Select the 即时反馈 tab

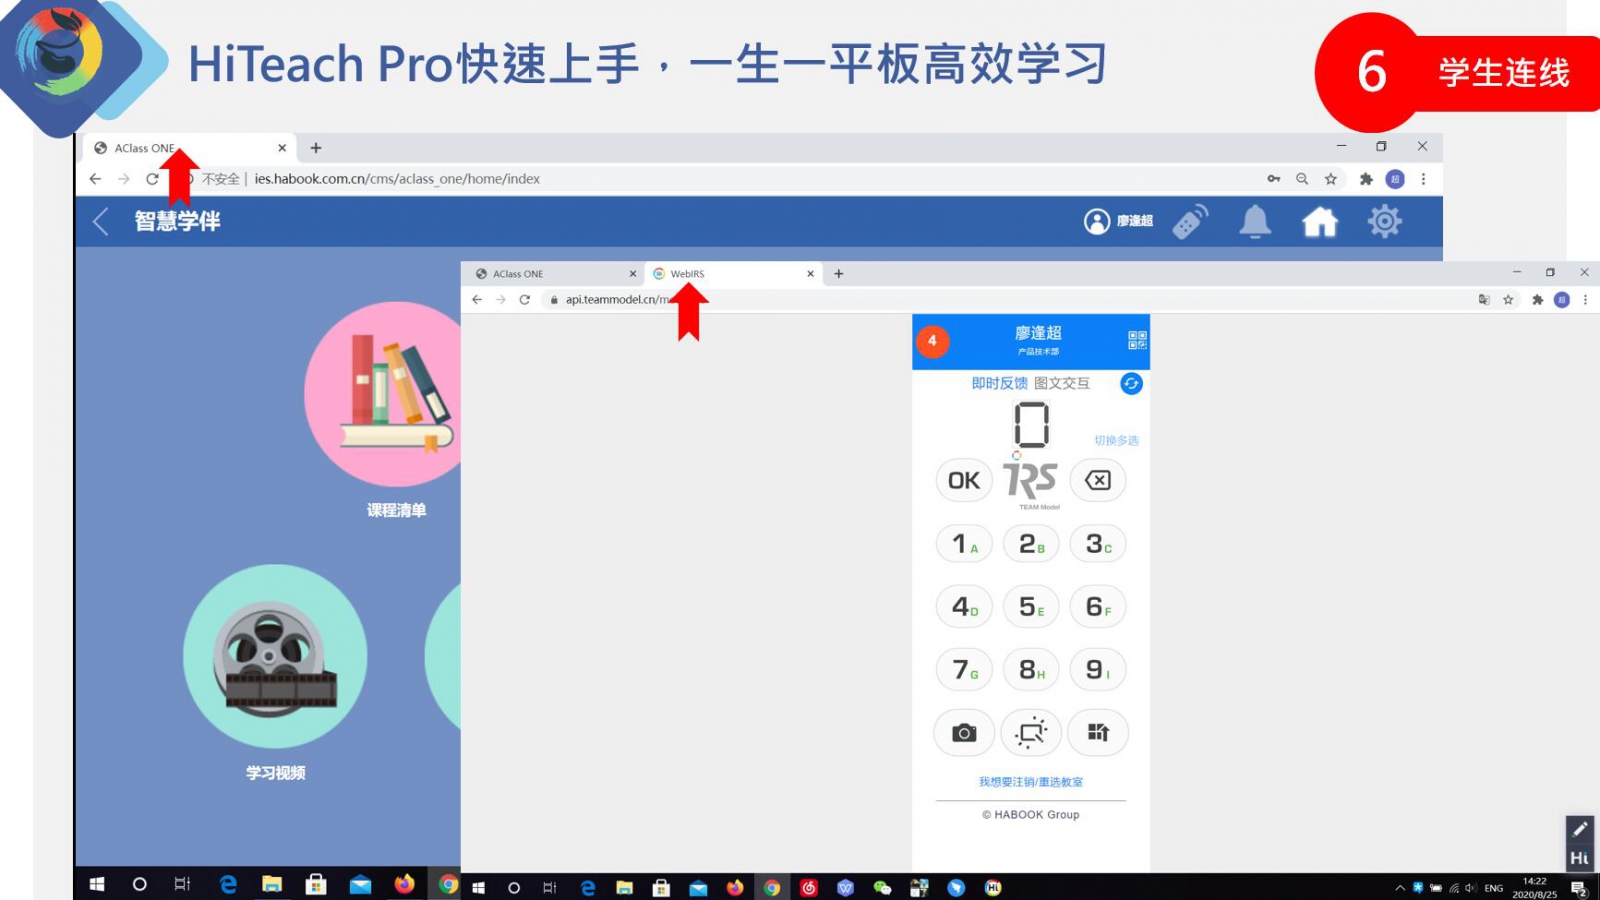coord(999,384)
